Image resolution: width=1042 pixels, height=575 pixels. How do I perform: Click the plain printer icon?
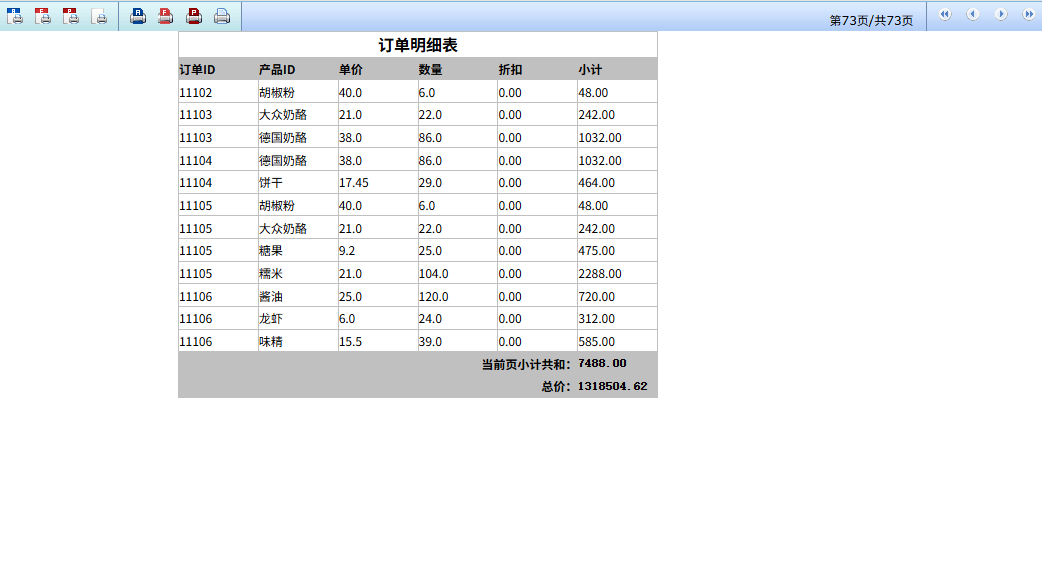(222, 16)
